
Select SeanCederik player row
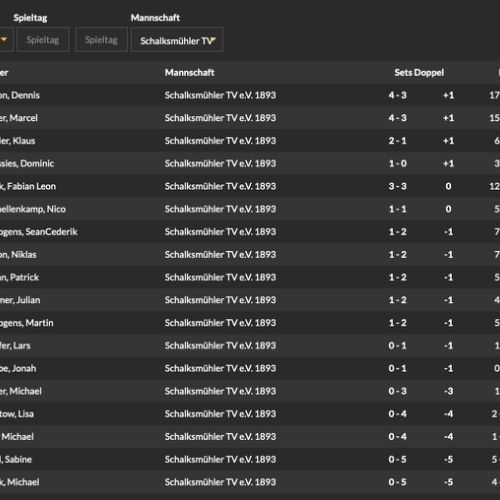[x=250, y=232]
